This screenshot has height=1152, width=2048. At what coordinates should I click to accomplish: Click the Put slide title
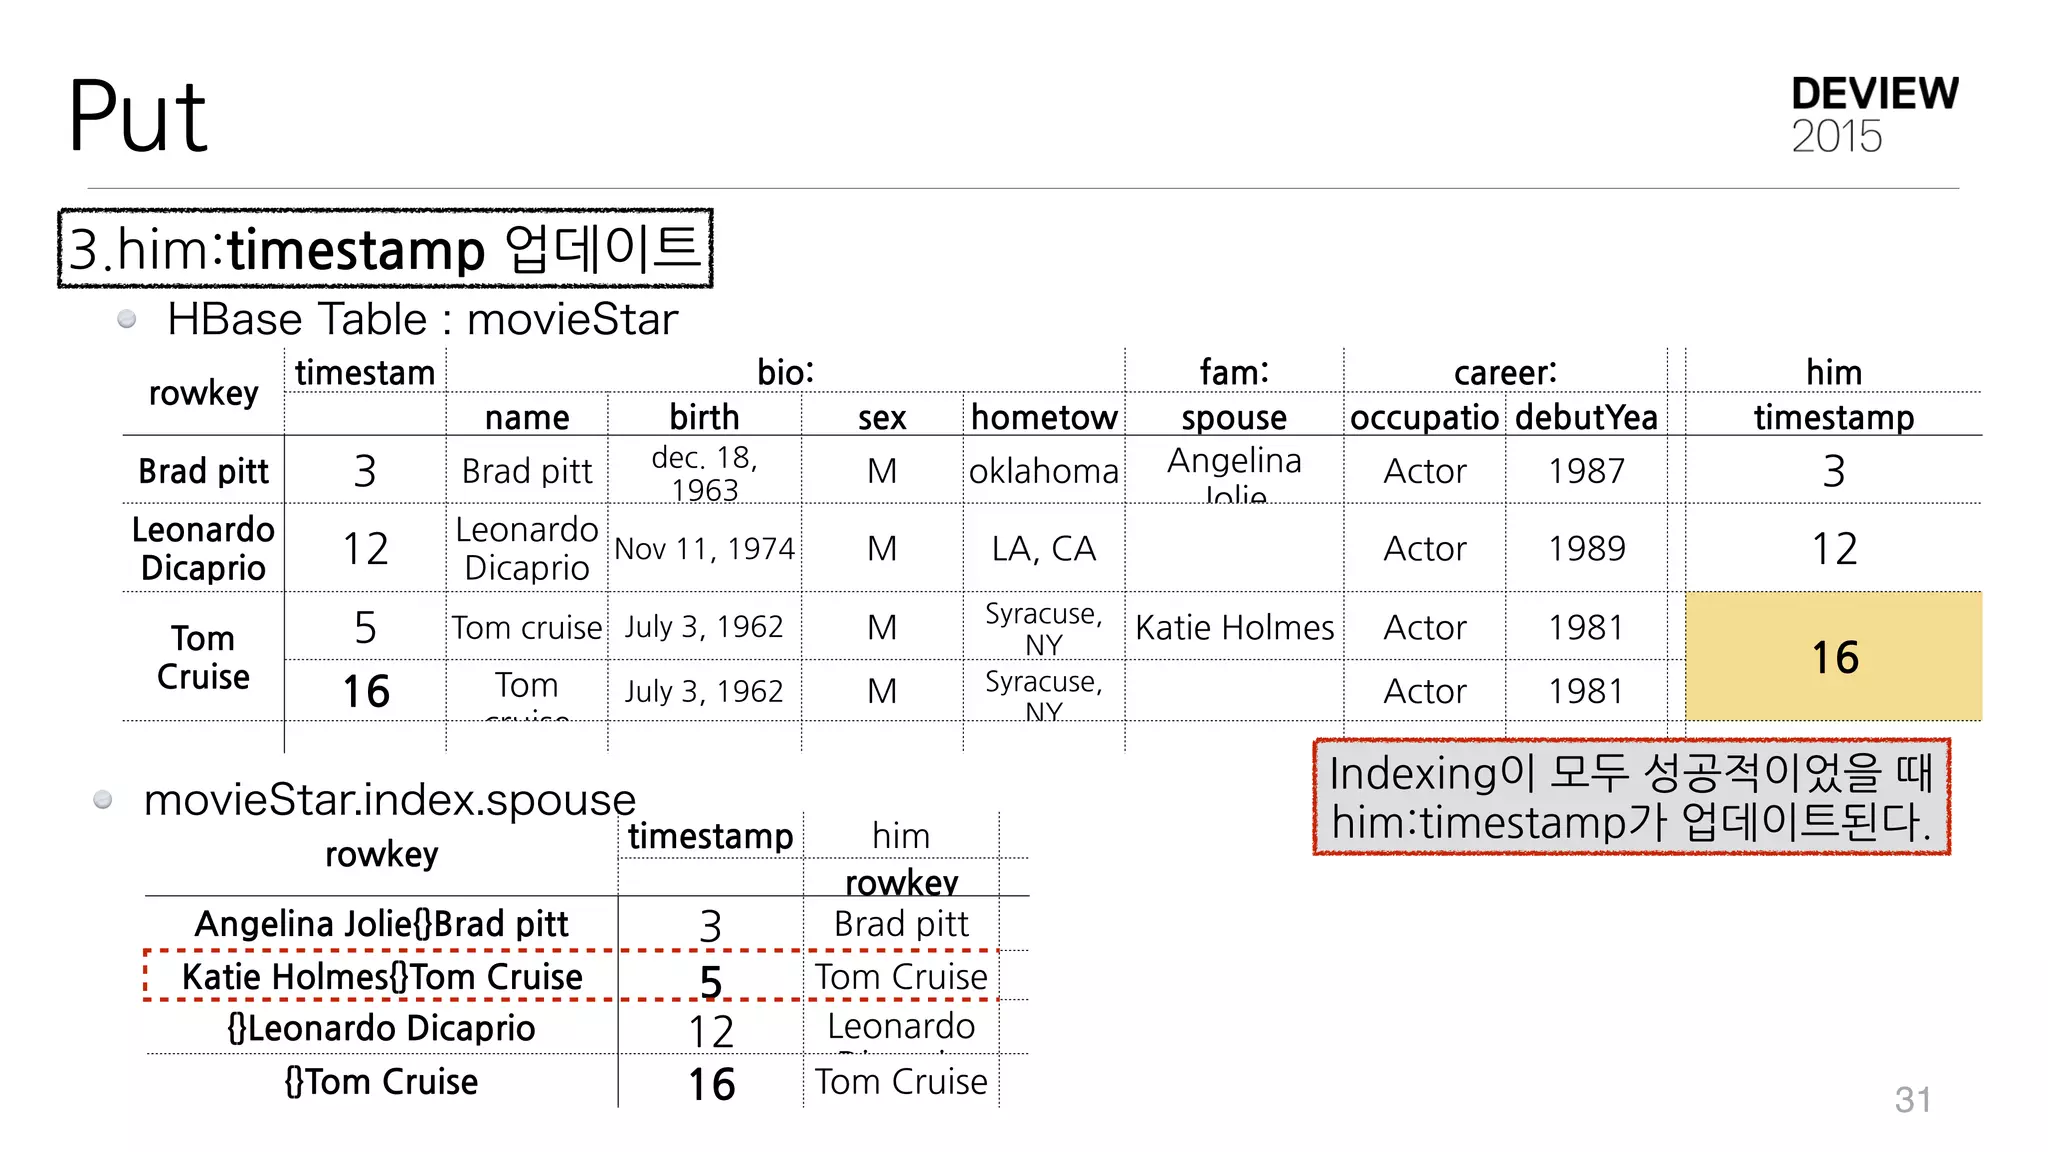137,116
